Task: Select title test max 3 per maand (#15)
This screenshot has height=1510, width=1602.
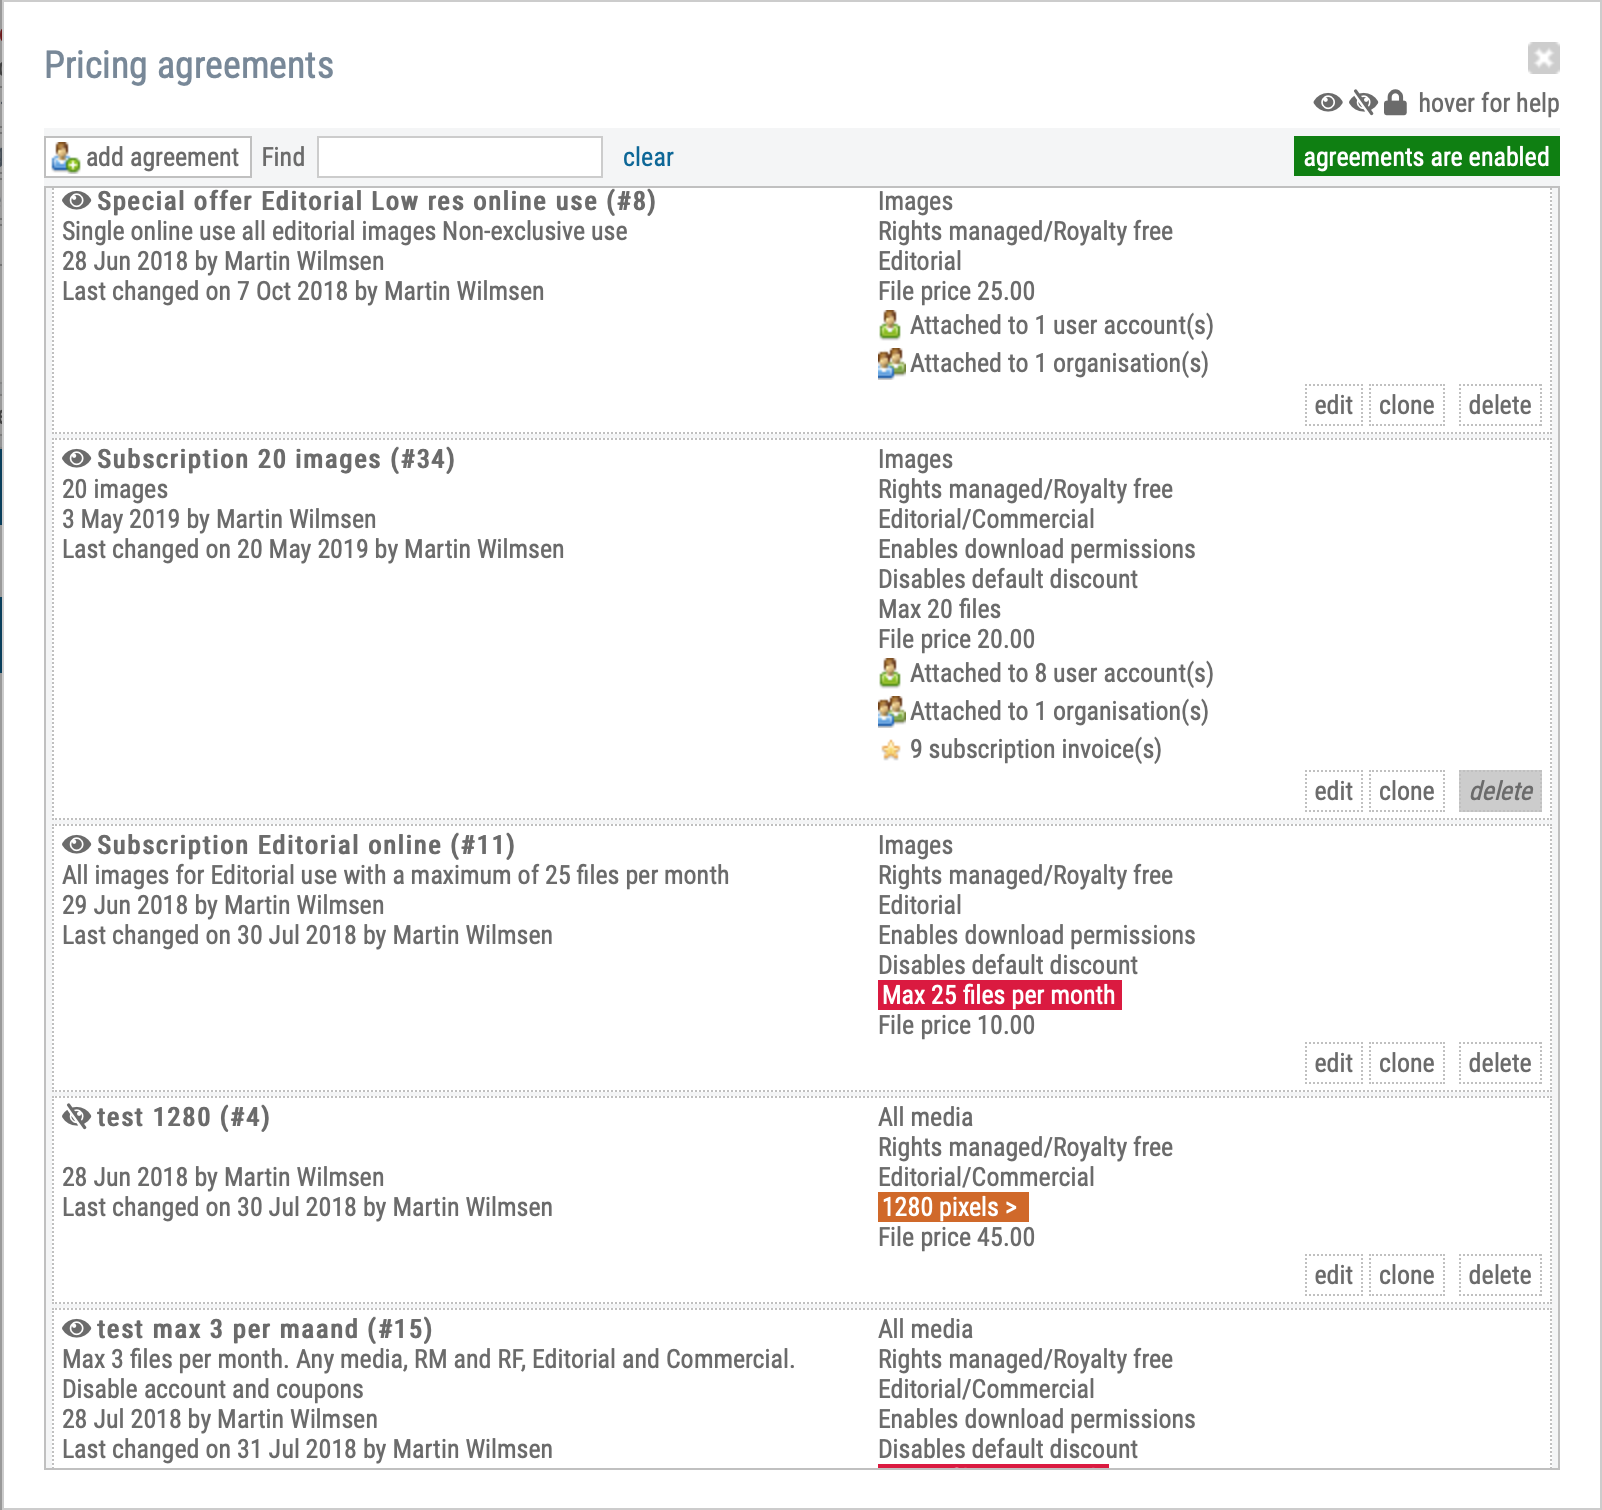Action: point(264,1329)
